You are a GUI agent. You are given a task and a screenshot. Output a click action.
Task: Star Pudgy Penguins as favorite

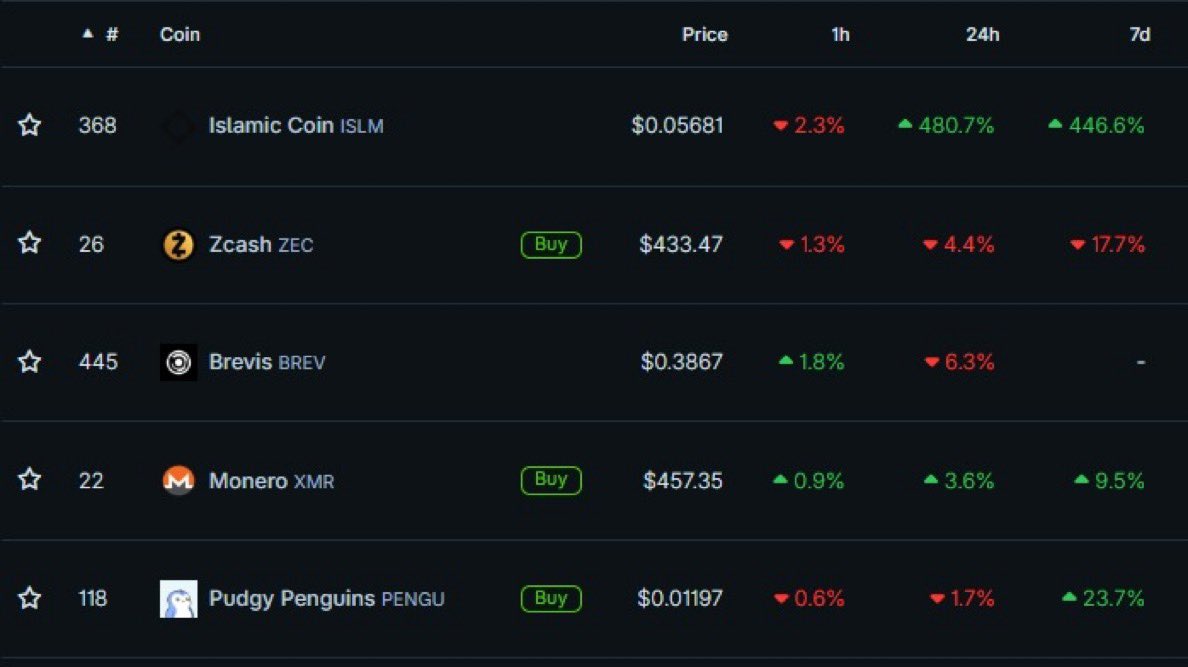[x=30, y=599]
